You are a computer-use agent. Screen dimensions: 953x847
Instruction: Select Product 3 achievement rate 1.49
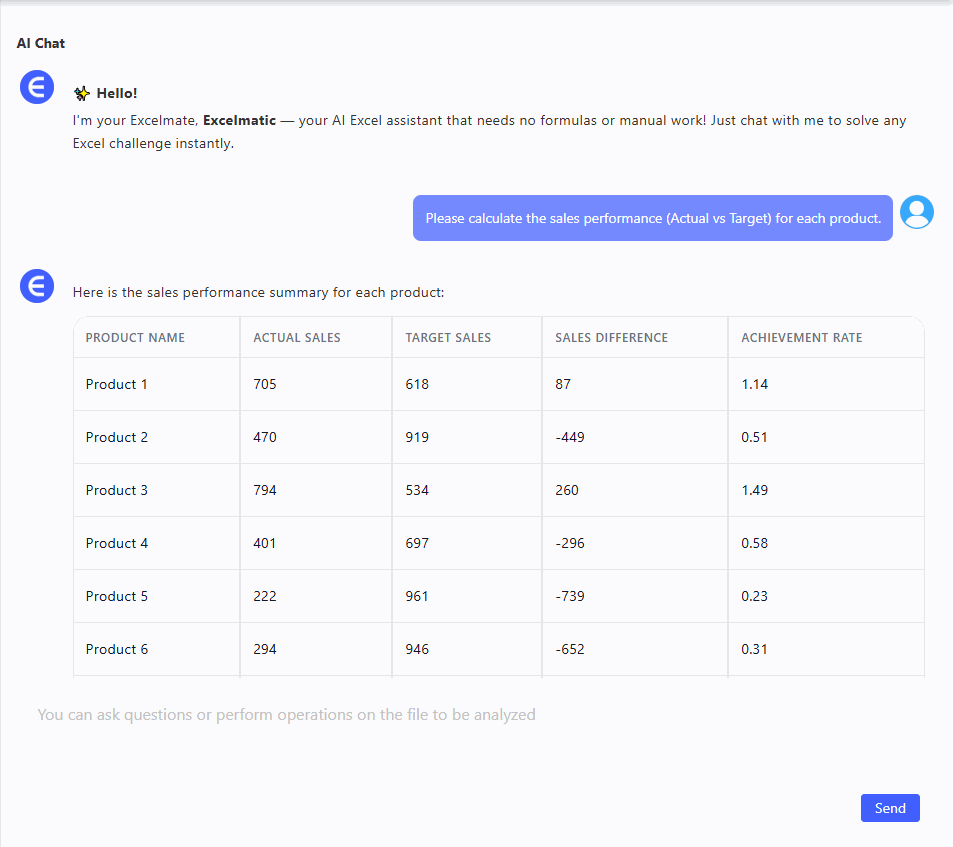[x=754, y=490]
